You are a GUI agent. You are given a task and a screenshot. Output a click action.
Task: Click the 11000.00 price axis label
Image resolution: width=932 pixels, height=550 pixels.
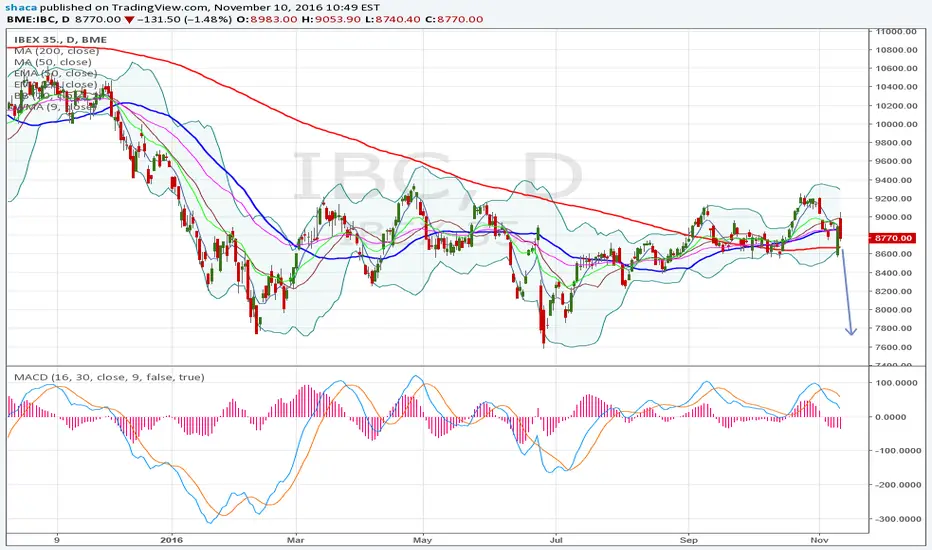pos(896,32)
